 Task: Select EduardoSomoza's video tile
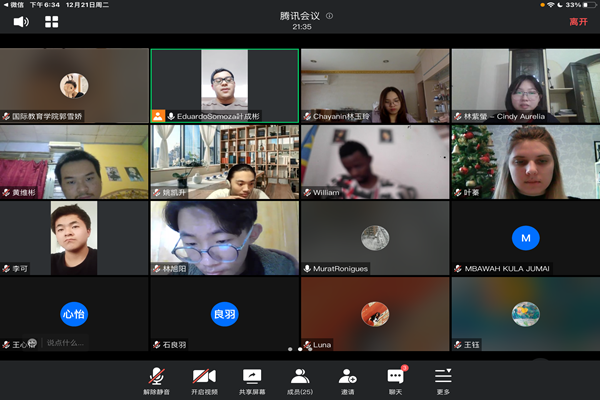(x=224, y=85)
